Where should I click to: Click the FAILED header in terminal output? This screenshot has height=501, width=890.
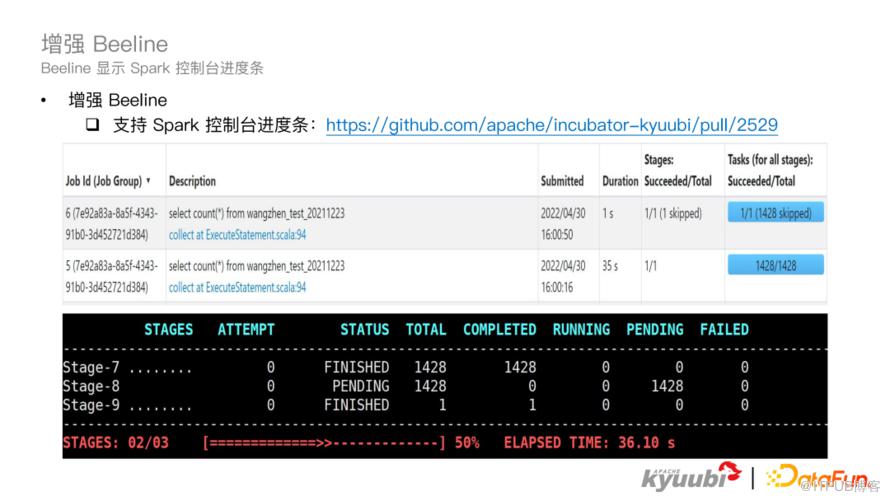coord(724,330)
